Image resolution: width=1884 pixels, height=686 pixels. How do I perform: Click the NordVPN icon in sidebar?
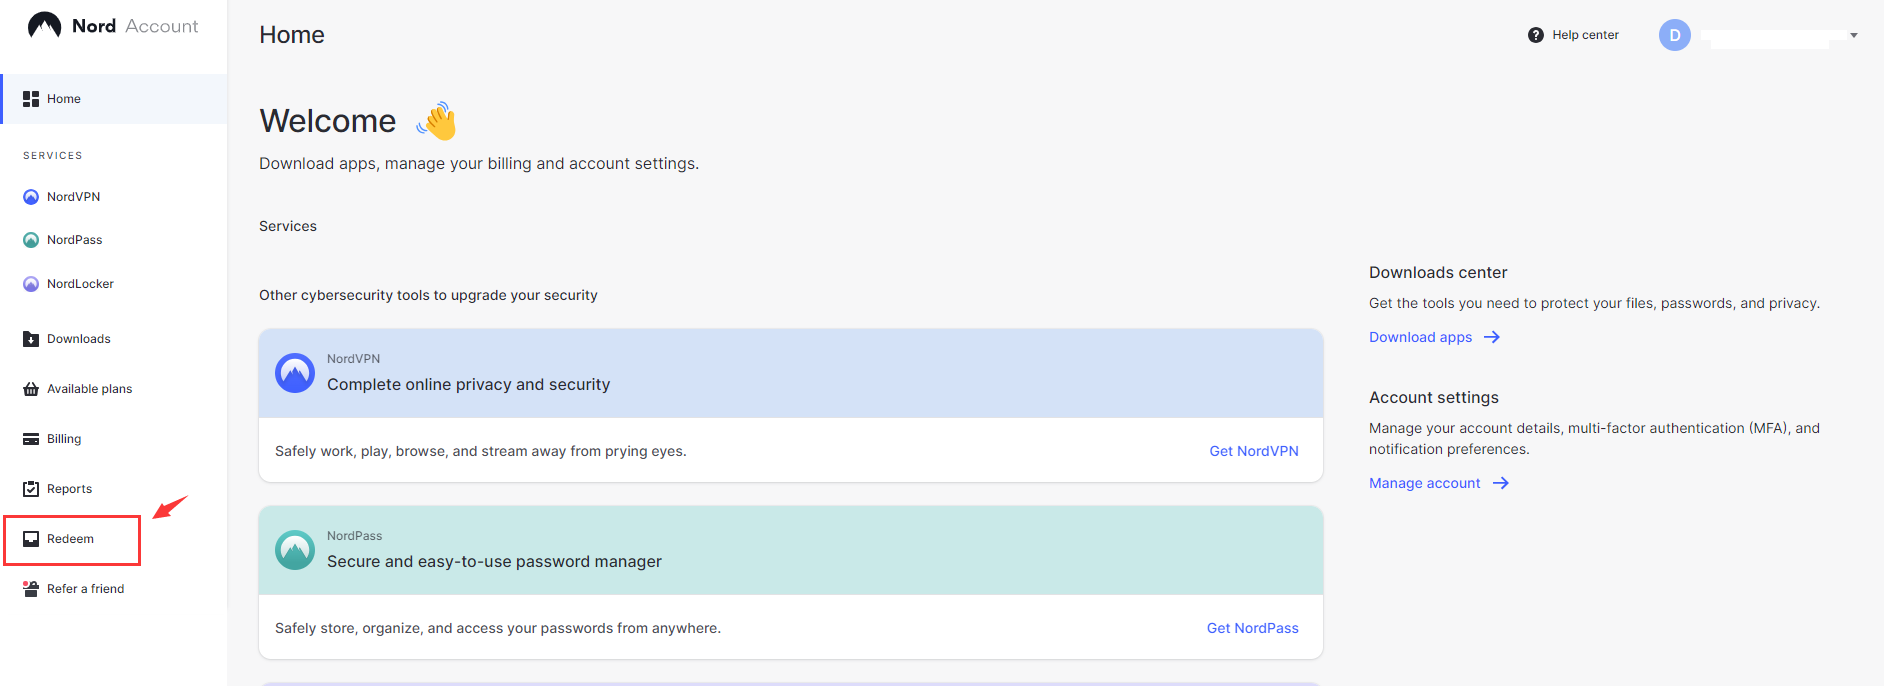31,197
